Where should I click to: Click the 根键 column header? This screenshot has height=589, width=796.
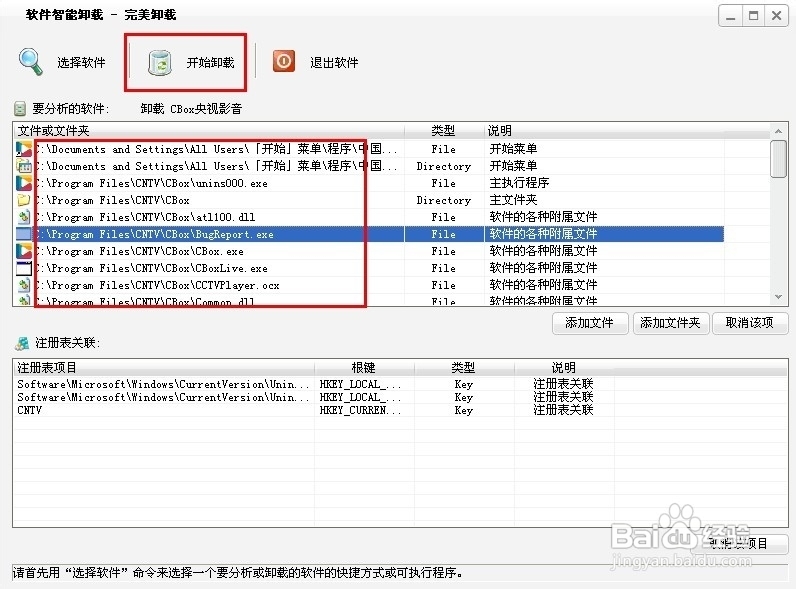[363, 368]
